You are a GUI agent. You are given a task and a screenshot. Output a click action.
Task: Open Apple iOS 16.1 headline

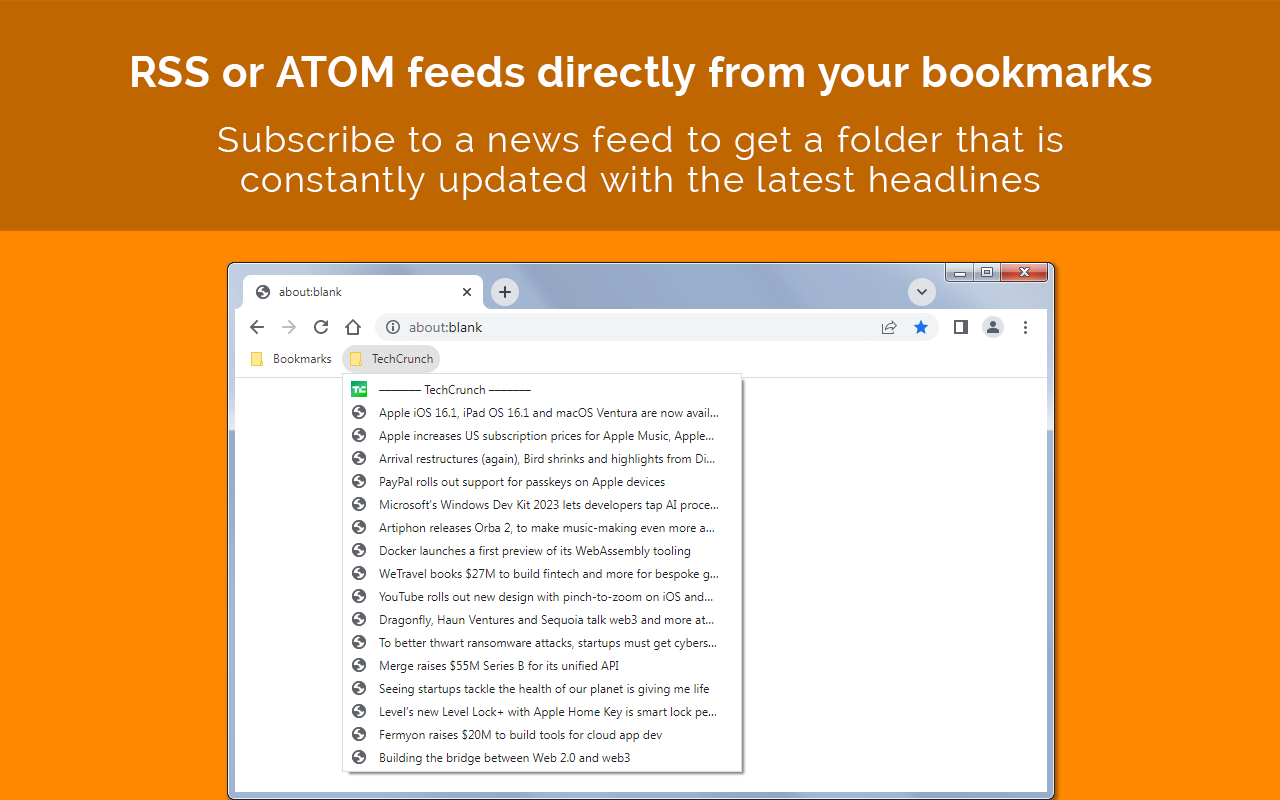pyautogui.click(x=542, y=413)
